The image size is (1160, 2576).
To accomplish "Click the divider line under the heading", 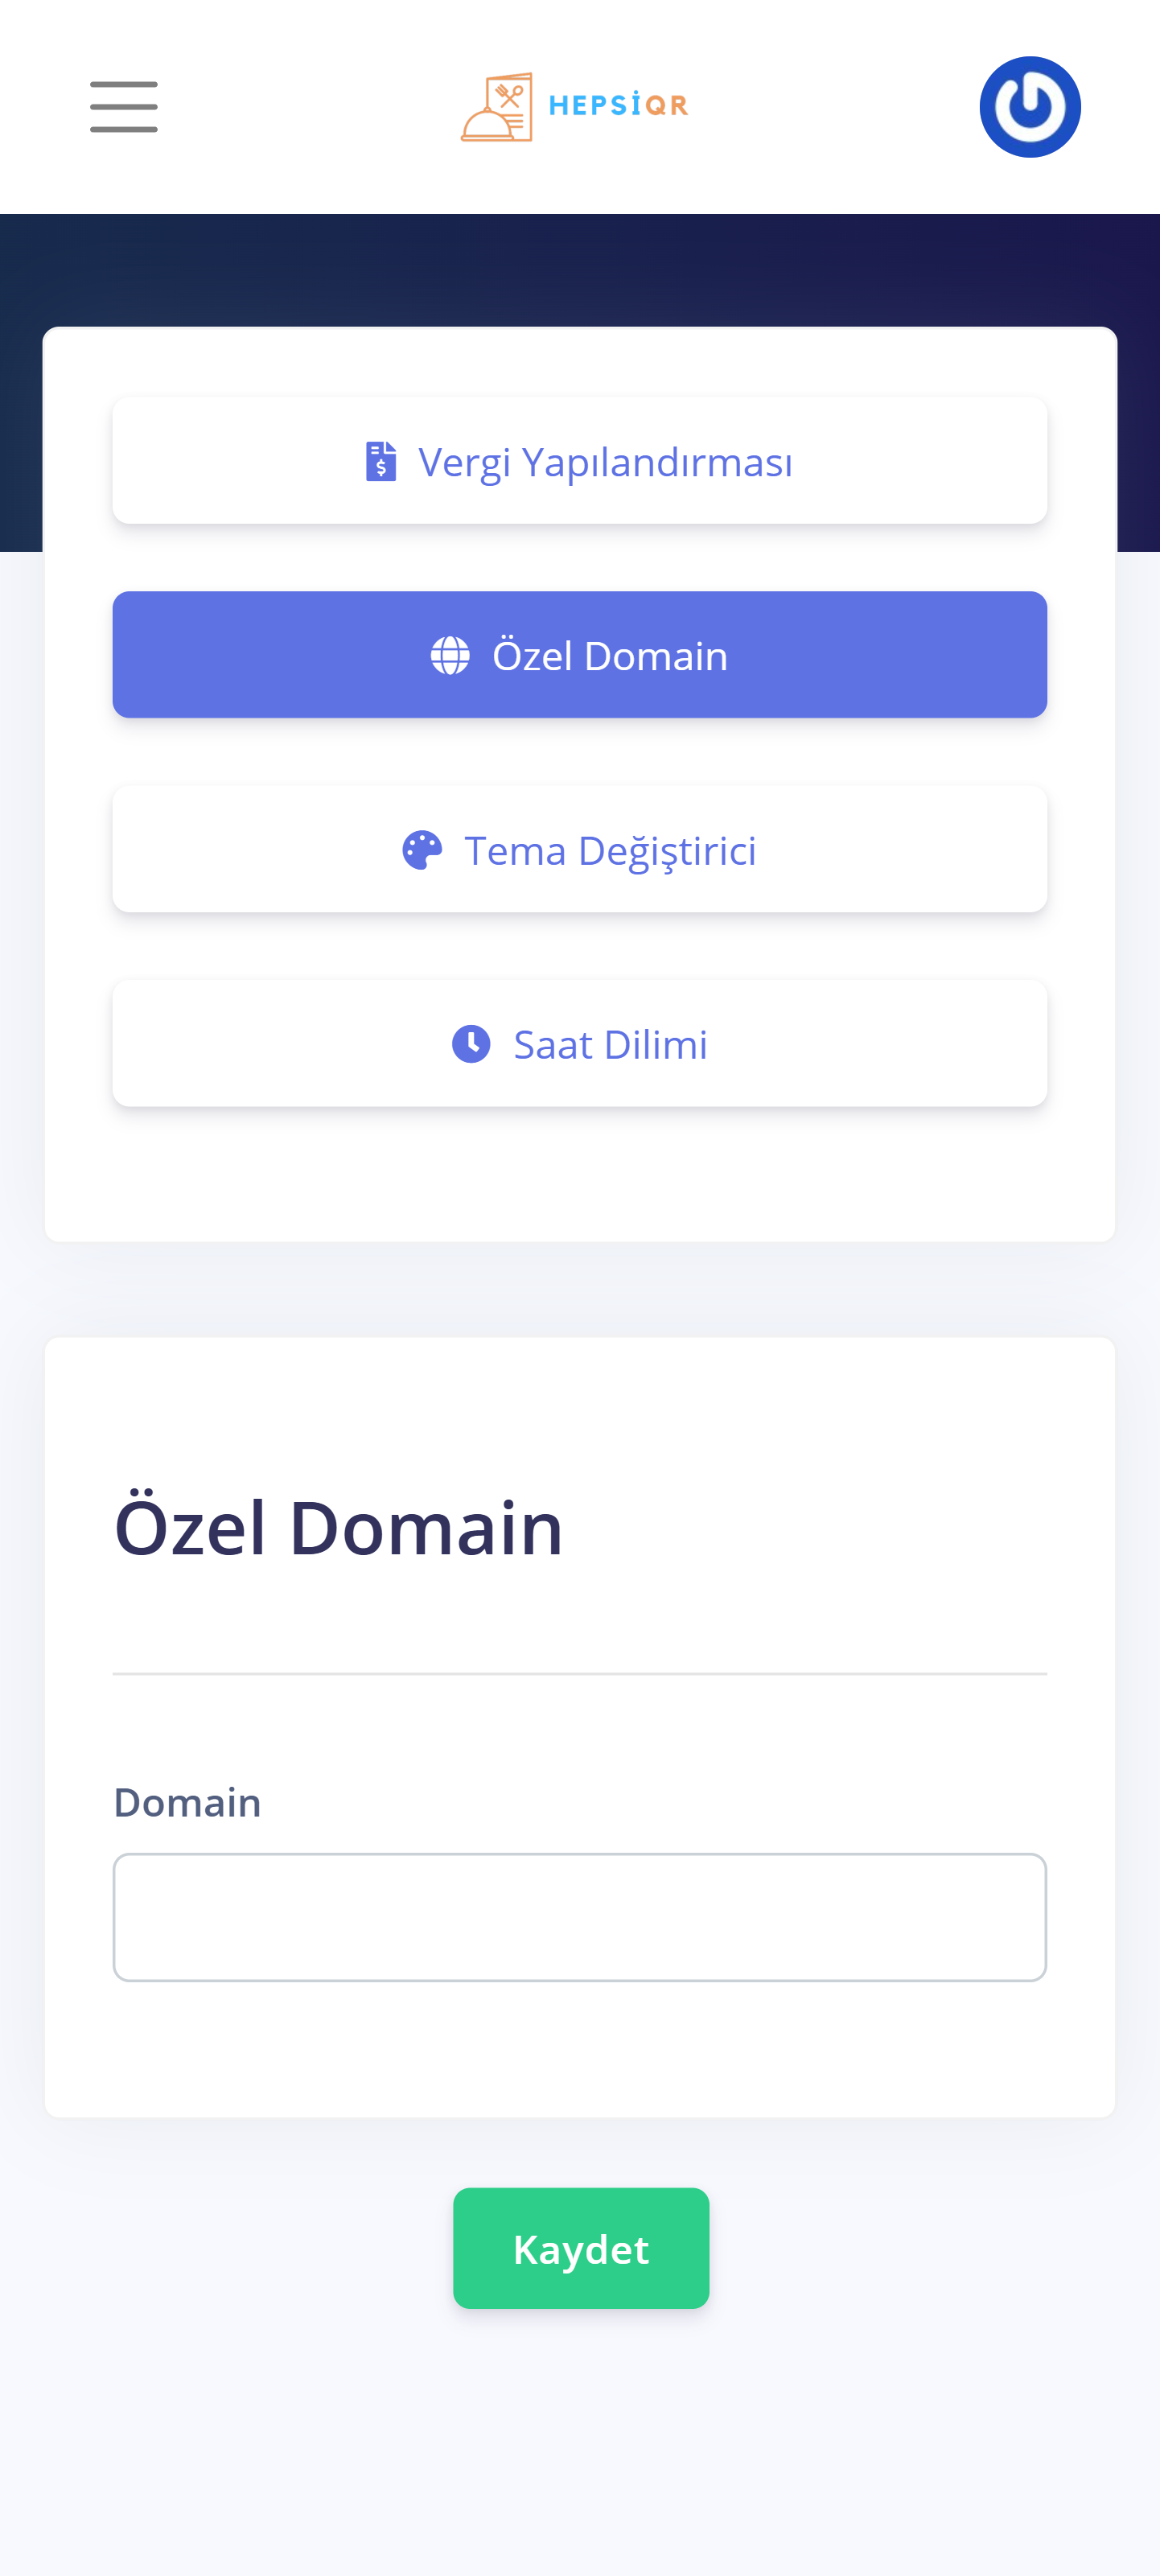I will tap(580, 1673).
